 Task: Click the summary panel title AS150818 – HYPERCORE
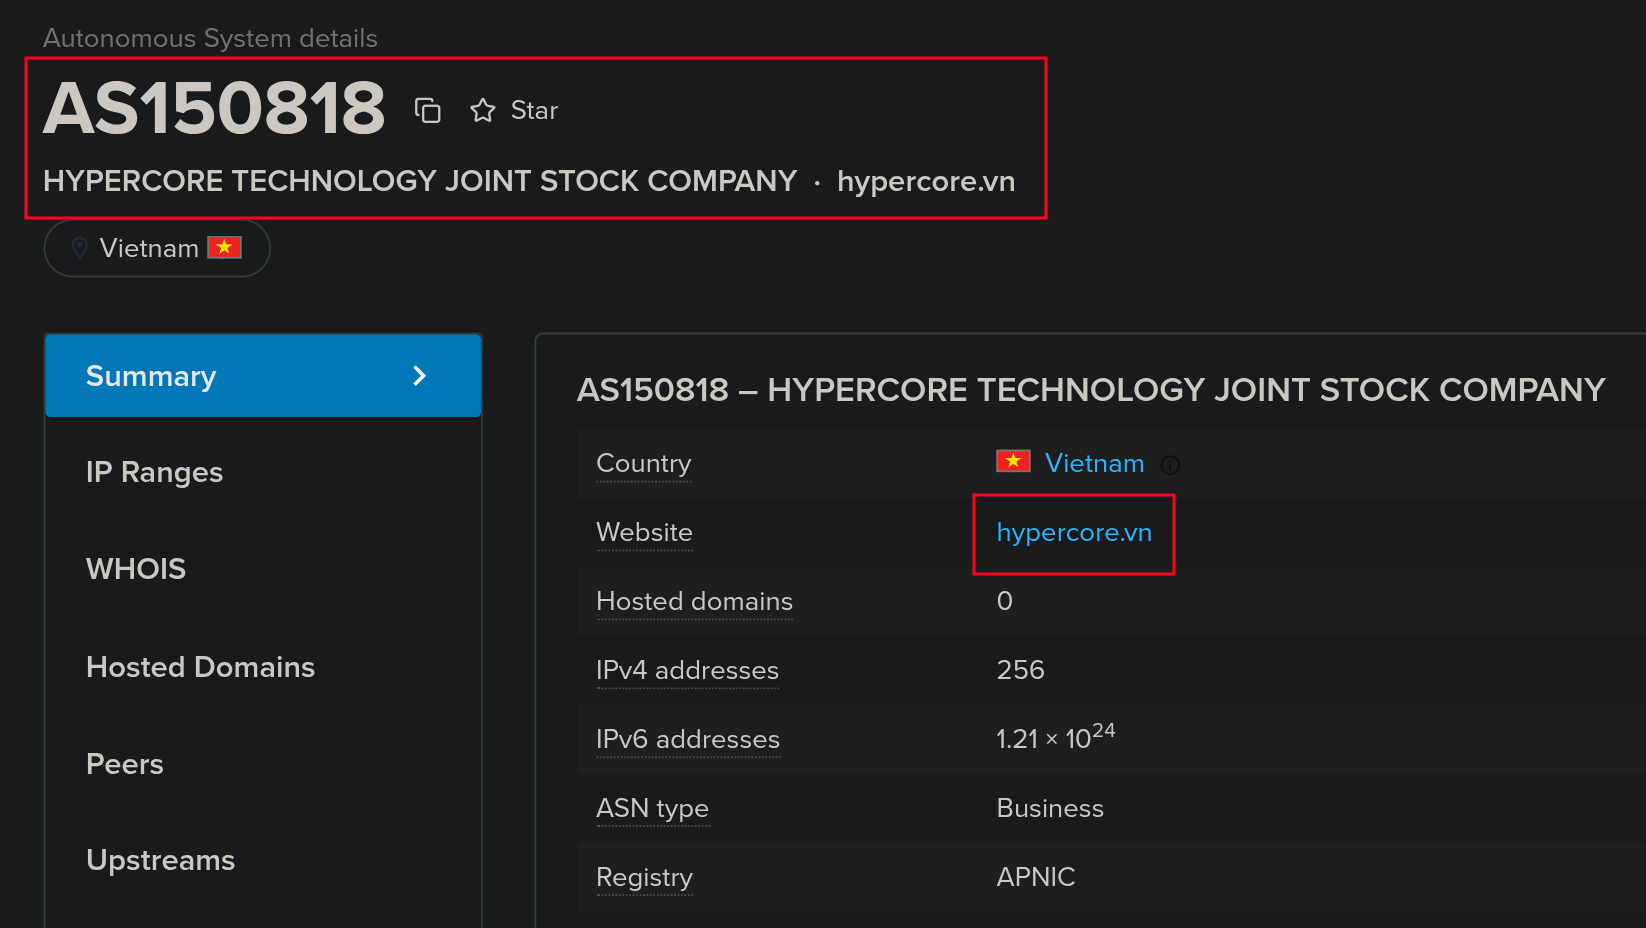click(1091, 390)
